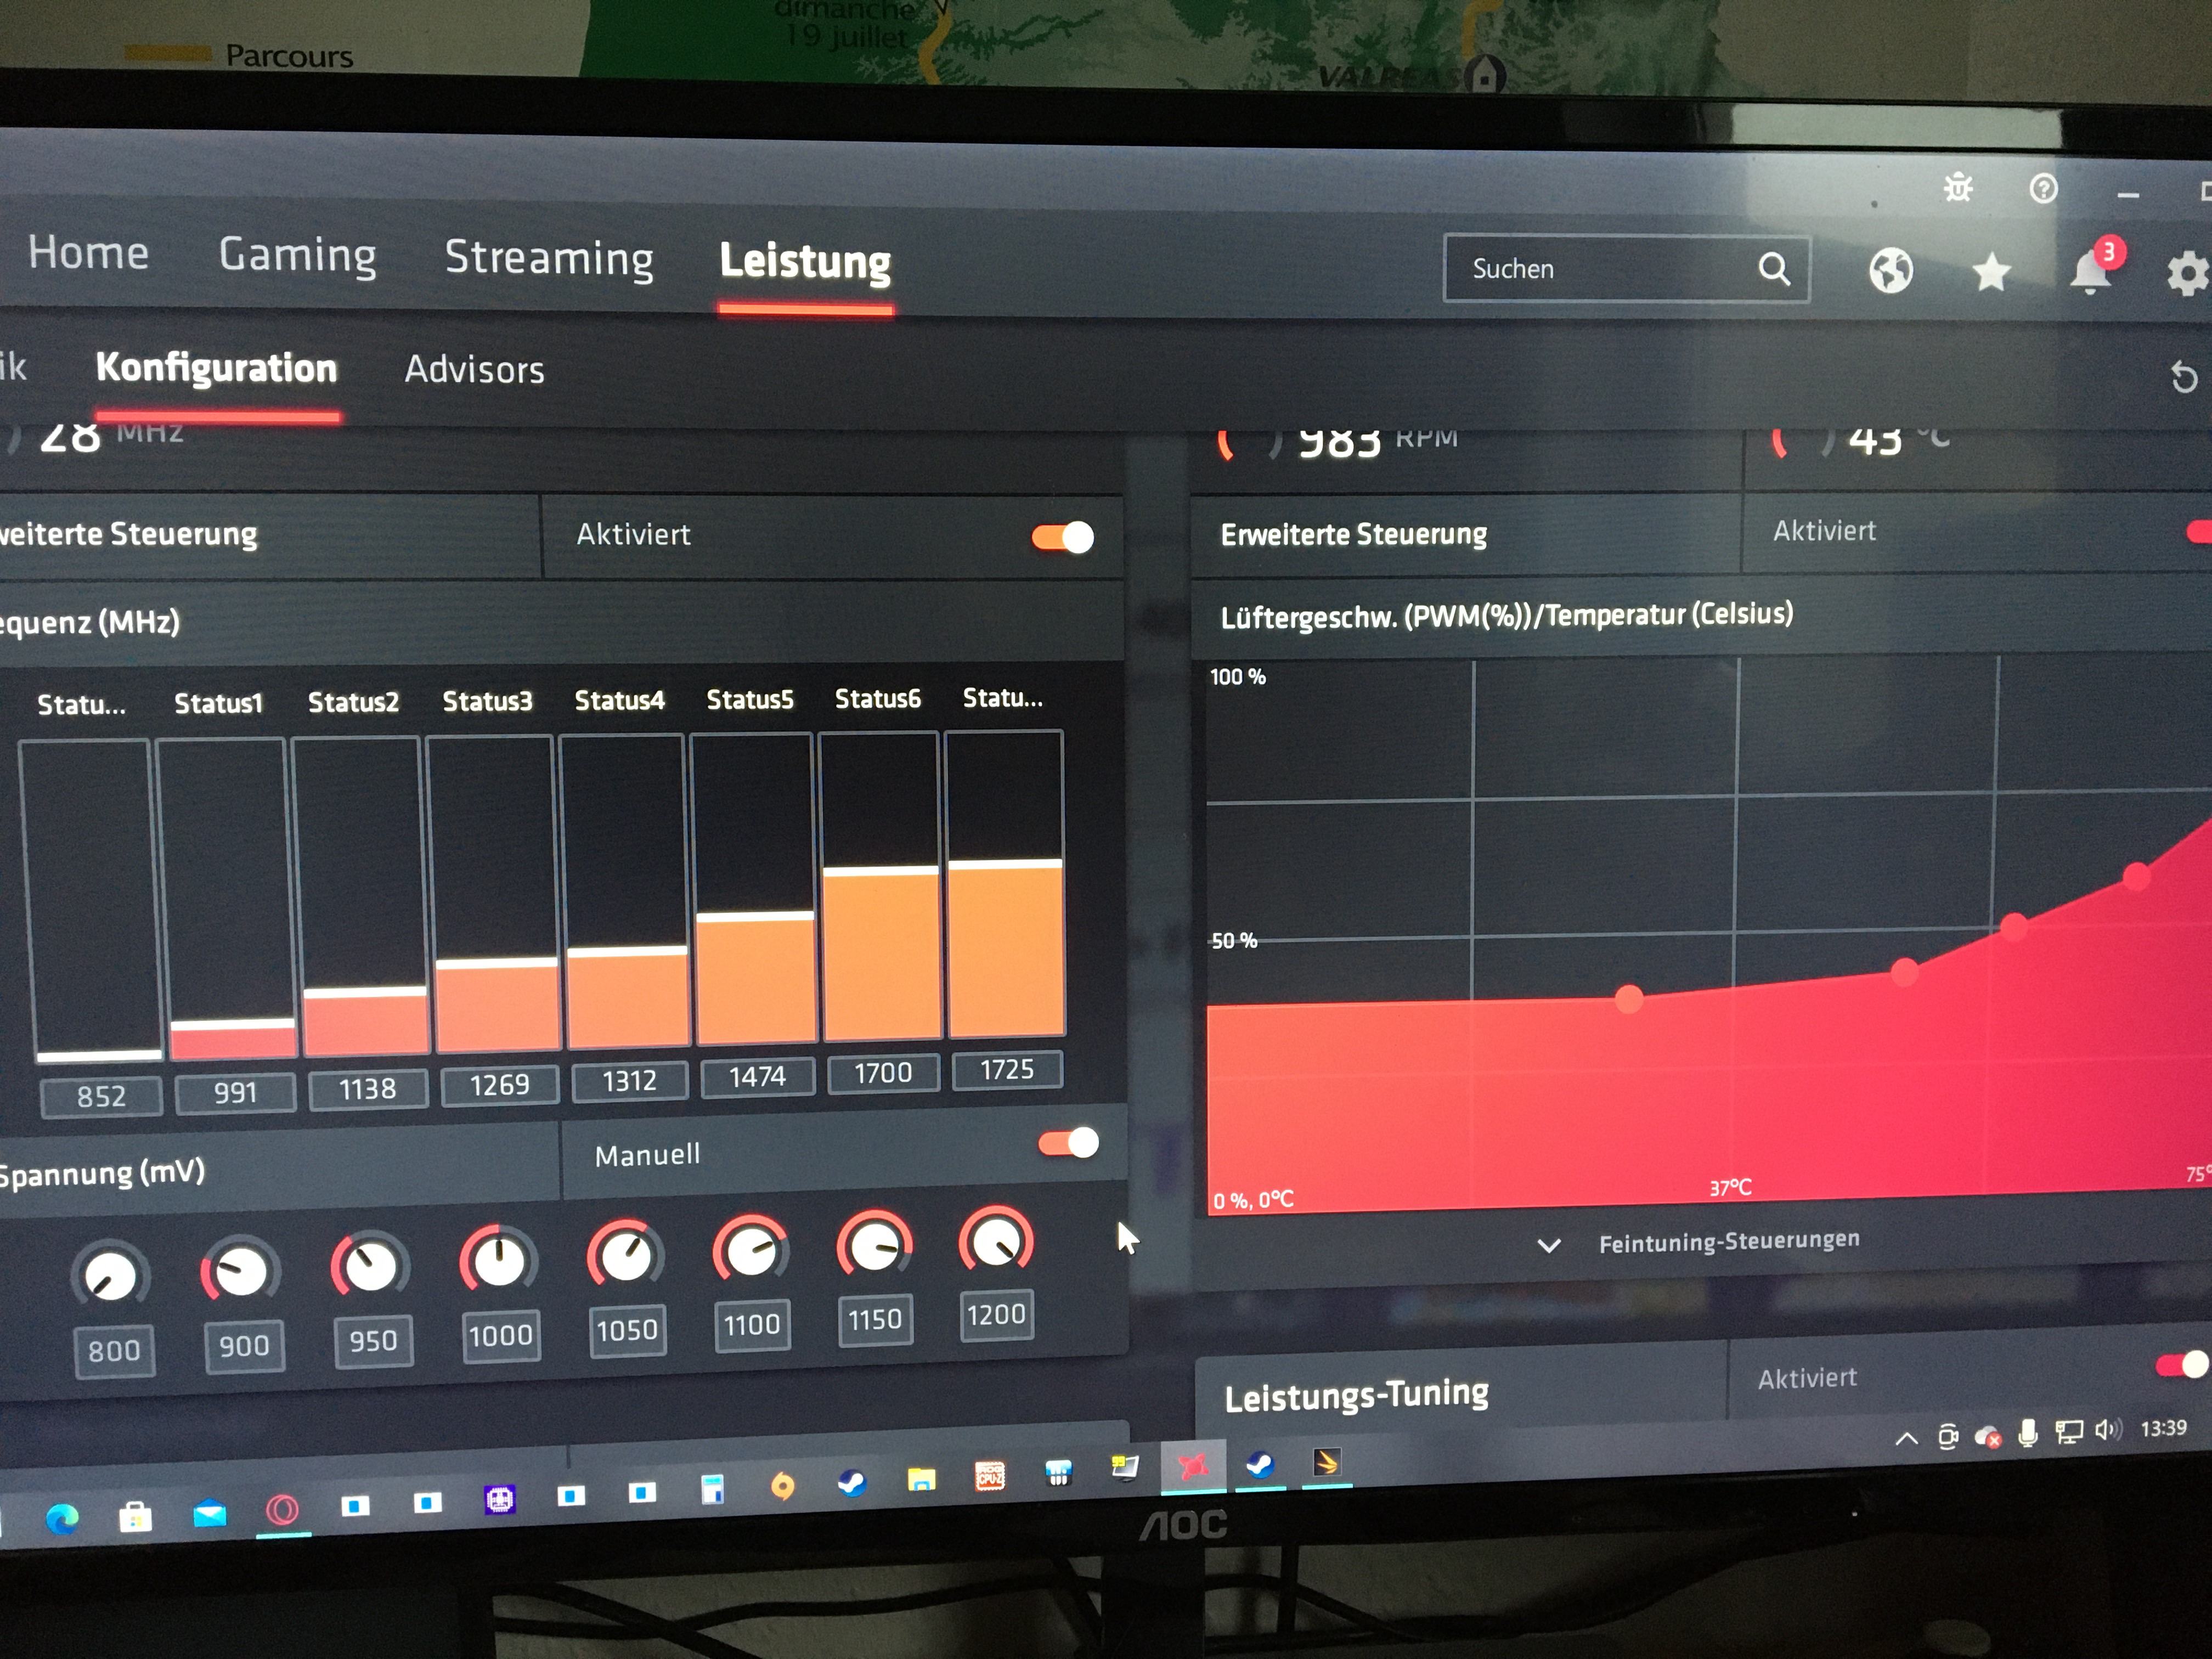Open Steam from the taskbar

852,1483
